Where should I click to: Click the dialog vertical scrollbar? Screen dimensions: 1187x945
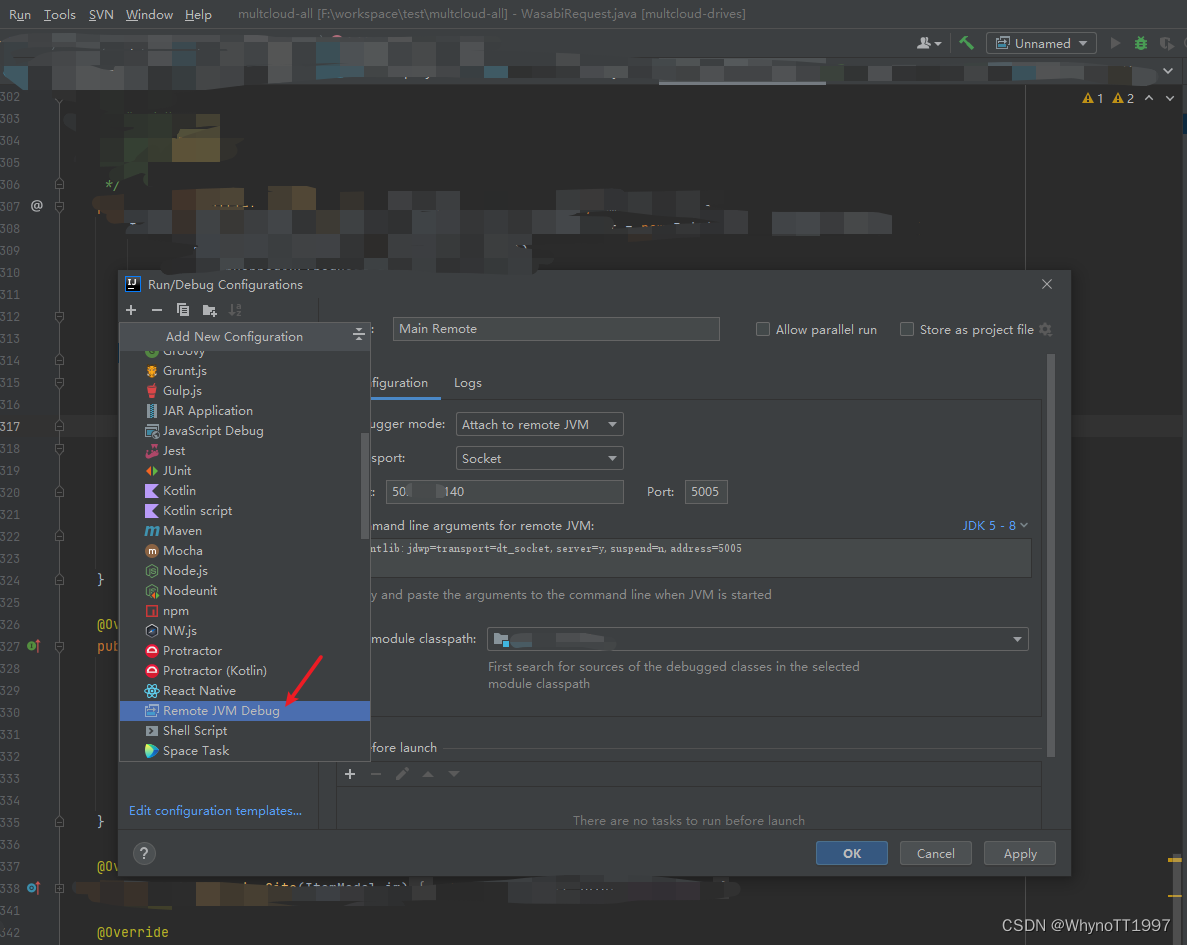click(x=1051, y=557)
